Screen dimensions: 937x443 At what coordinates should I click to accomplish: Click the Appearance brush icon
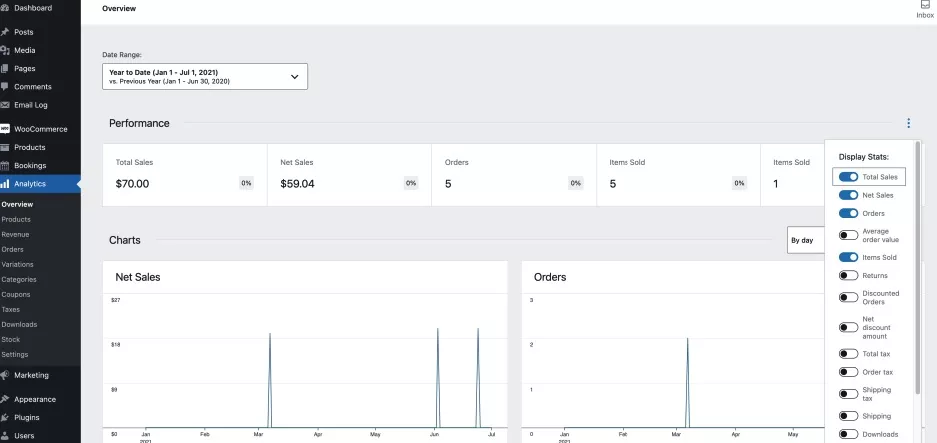pyautogui.click(x=4, y=399)
